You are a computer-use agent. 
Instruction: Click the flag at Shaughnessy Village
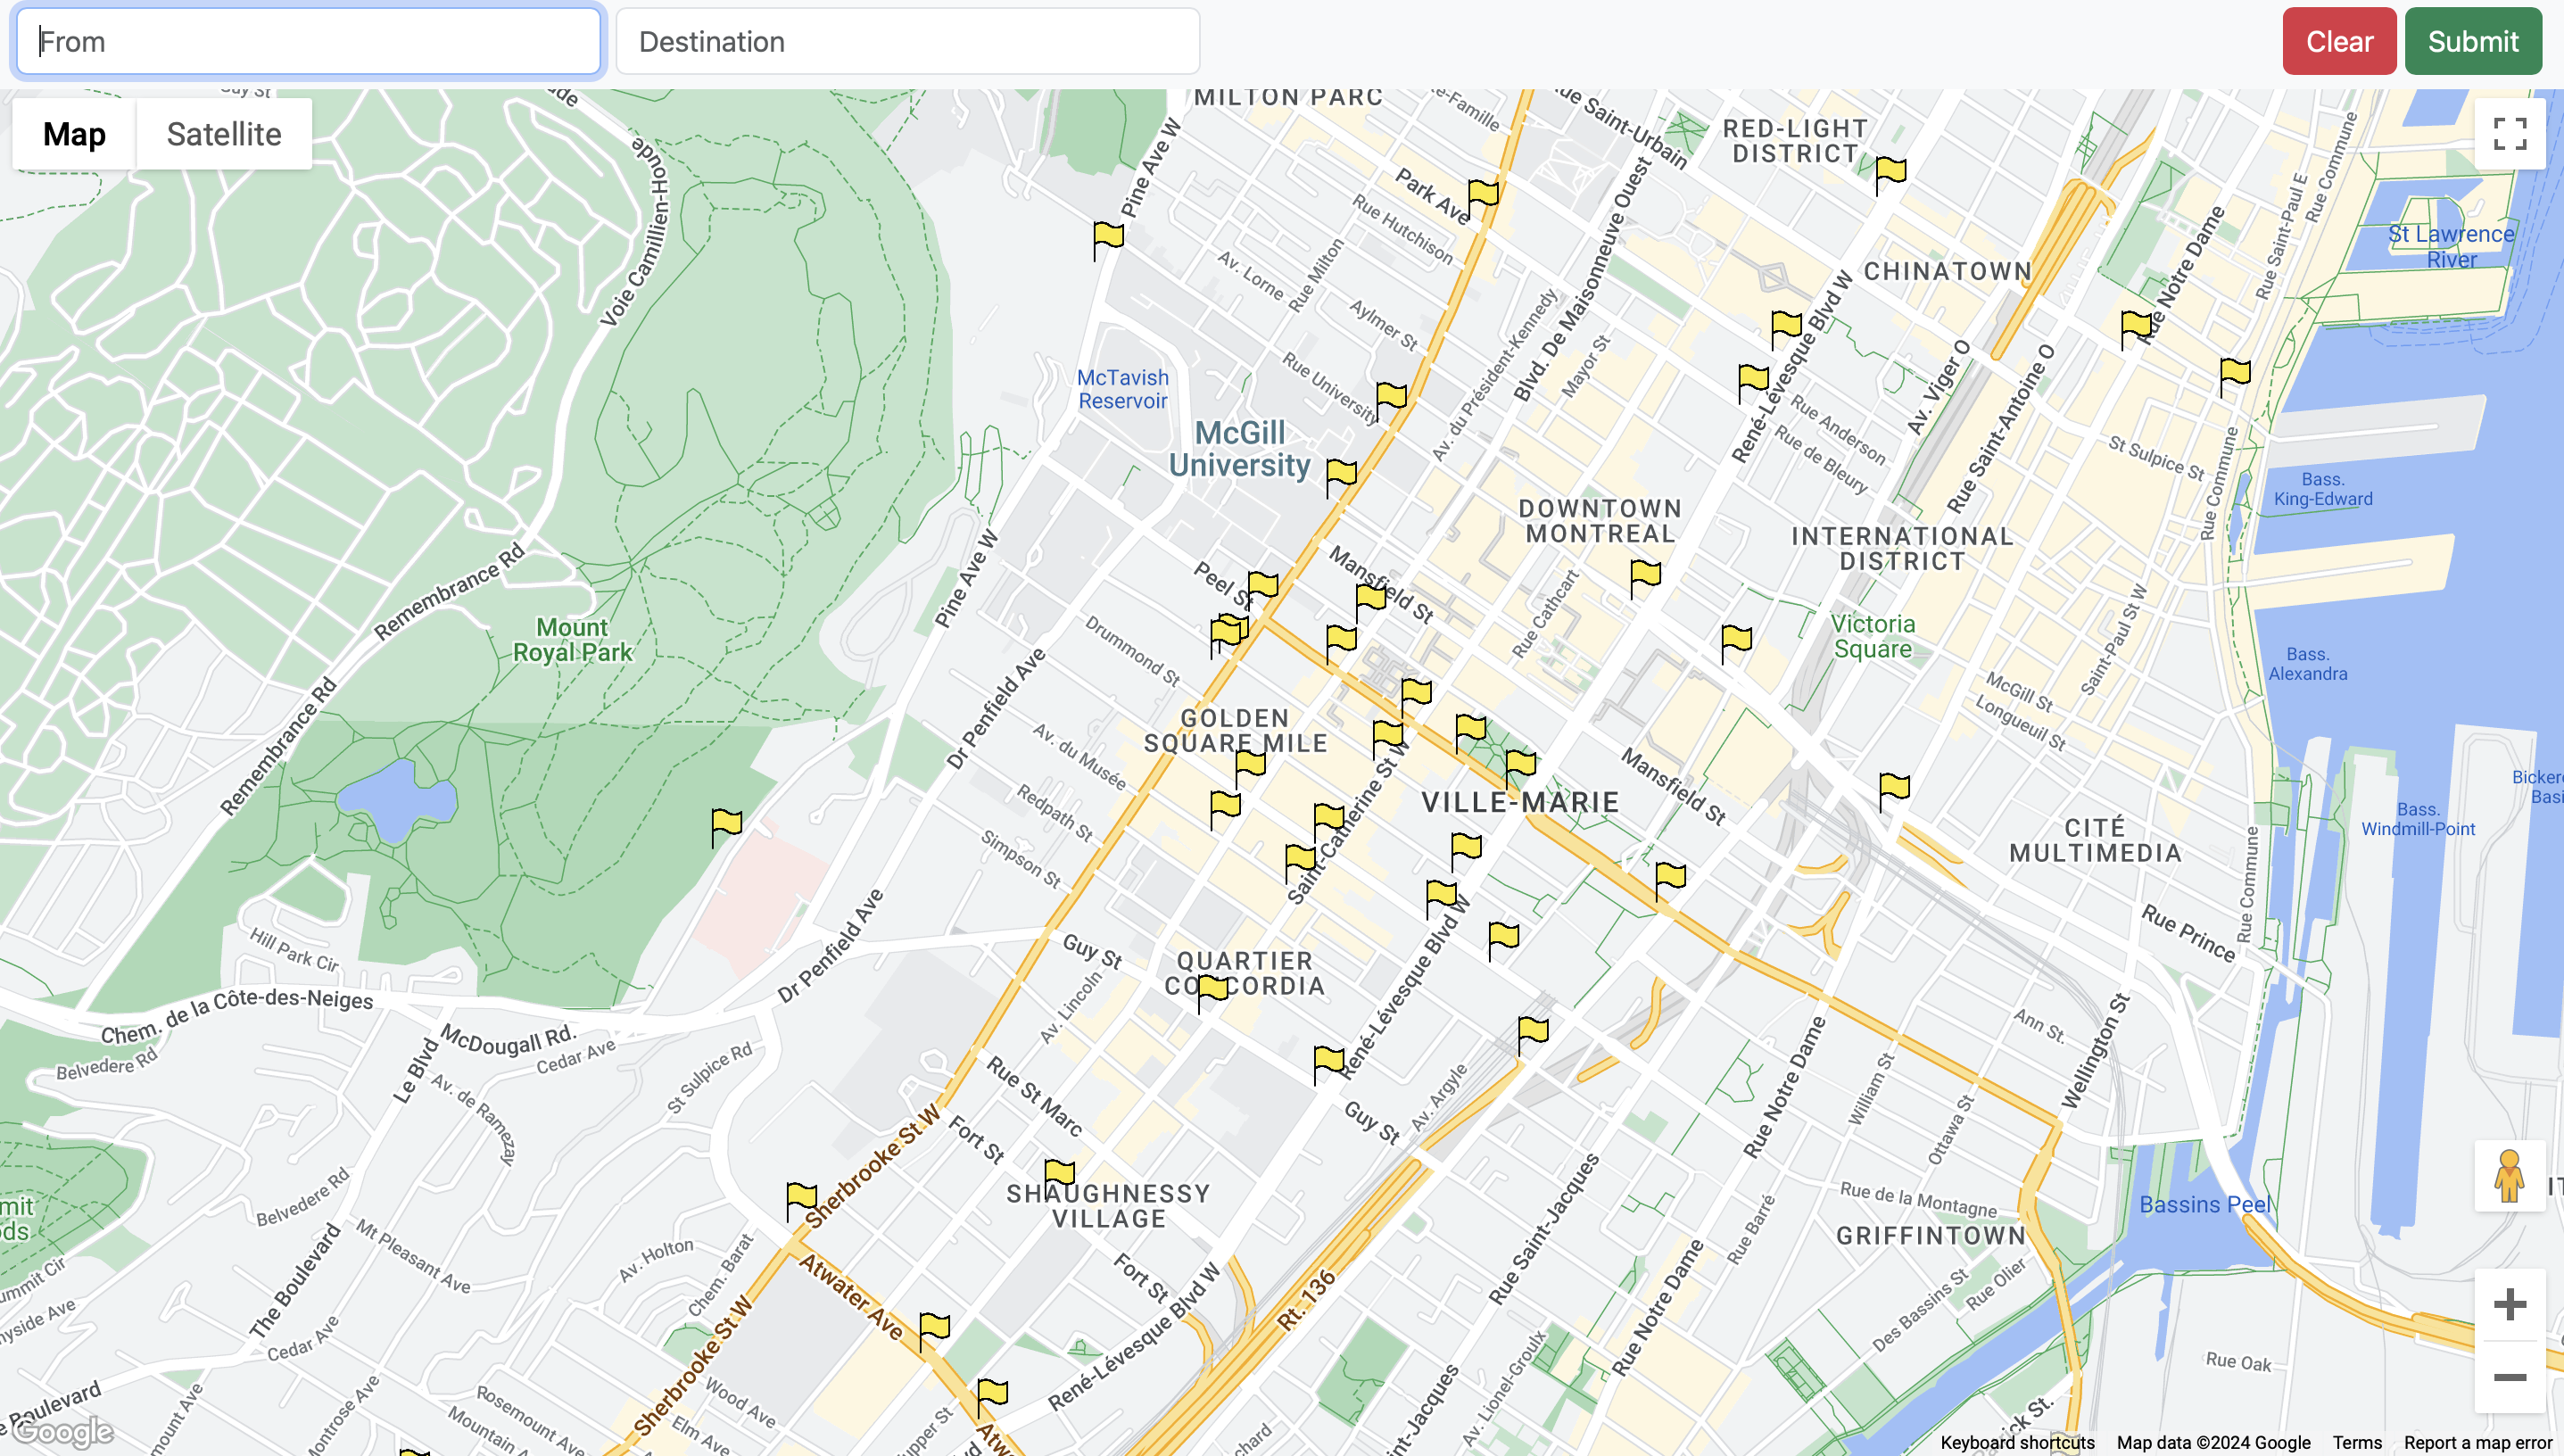pyautogui.click(x=1059, y=1176)
